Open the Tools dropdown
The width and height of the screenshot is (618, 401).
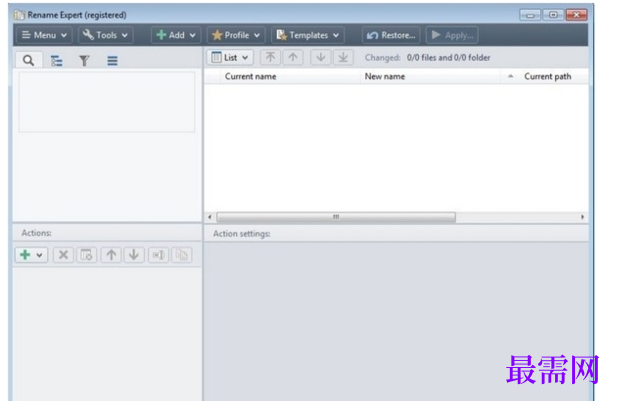[x=105, y=35]
